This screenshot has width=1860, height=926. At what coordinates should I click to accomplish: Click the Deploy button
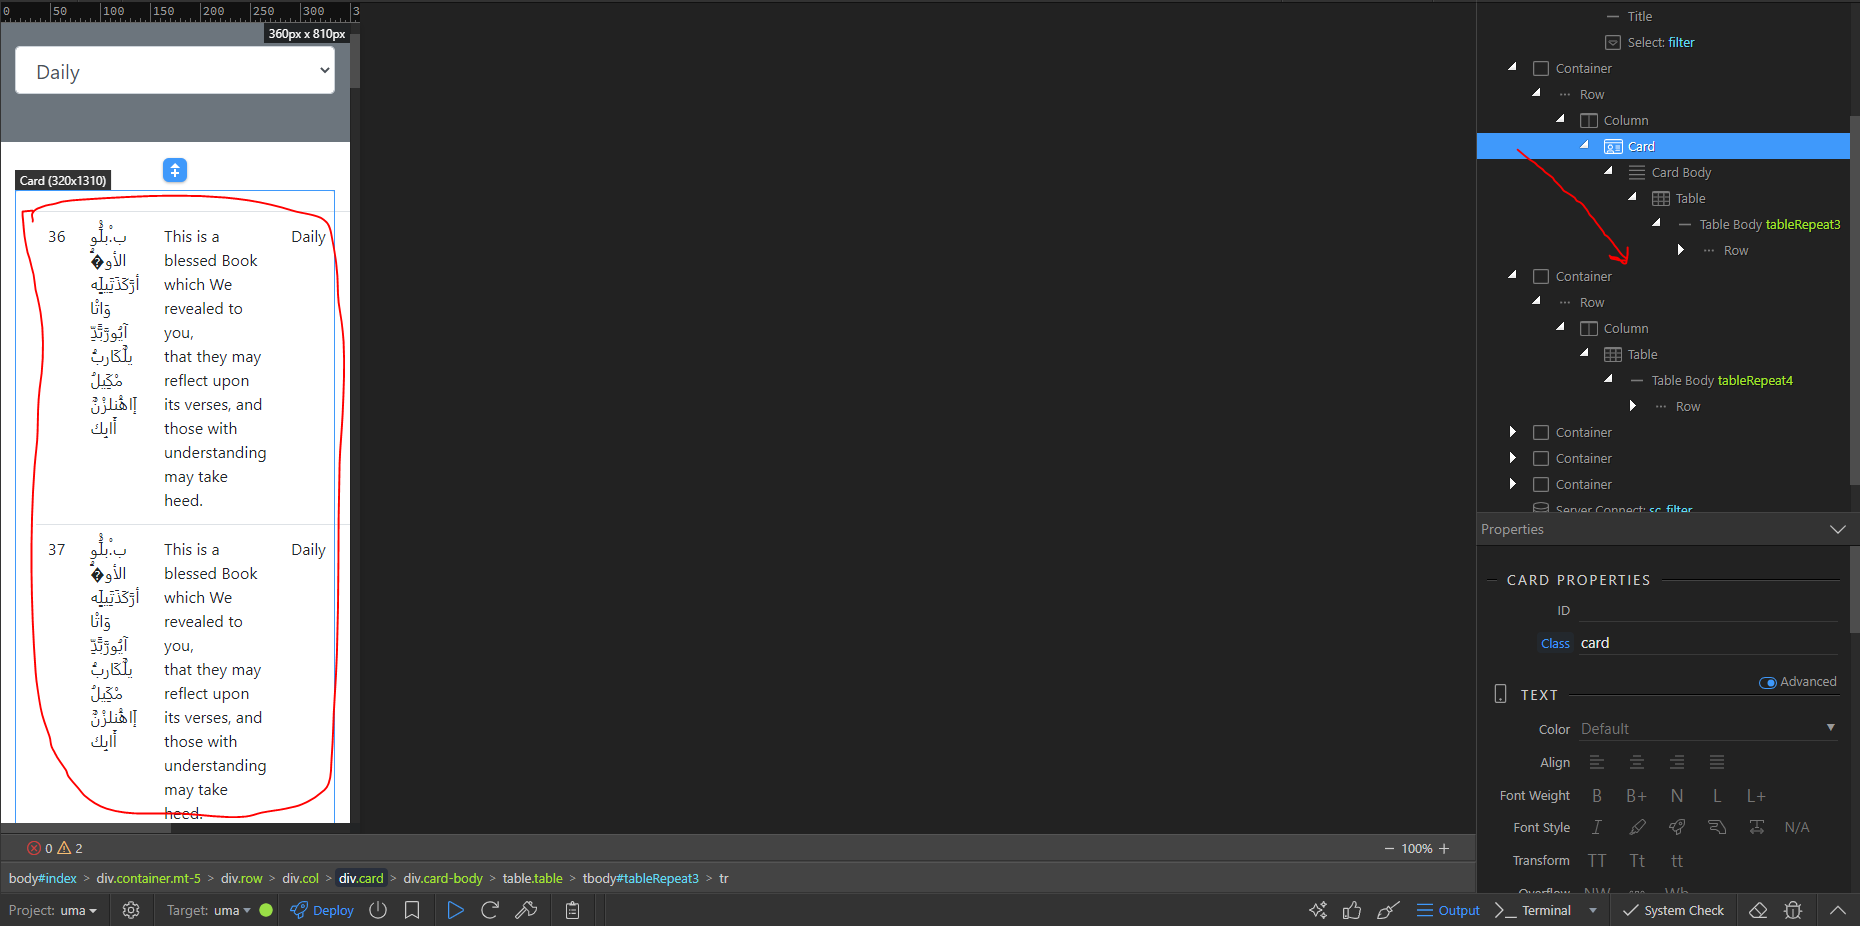(x=322, y=910)
